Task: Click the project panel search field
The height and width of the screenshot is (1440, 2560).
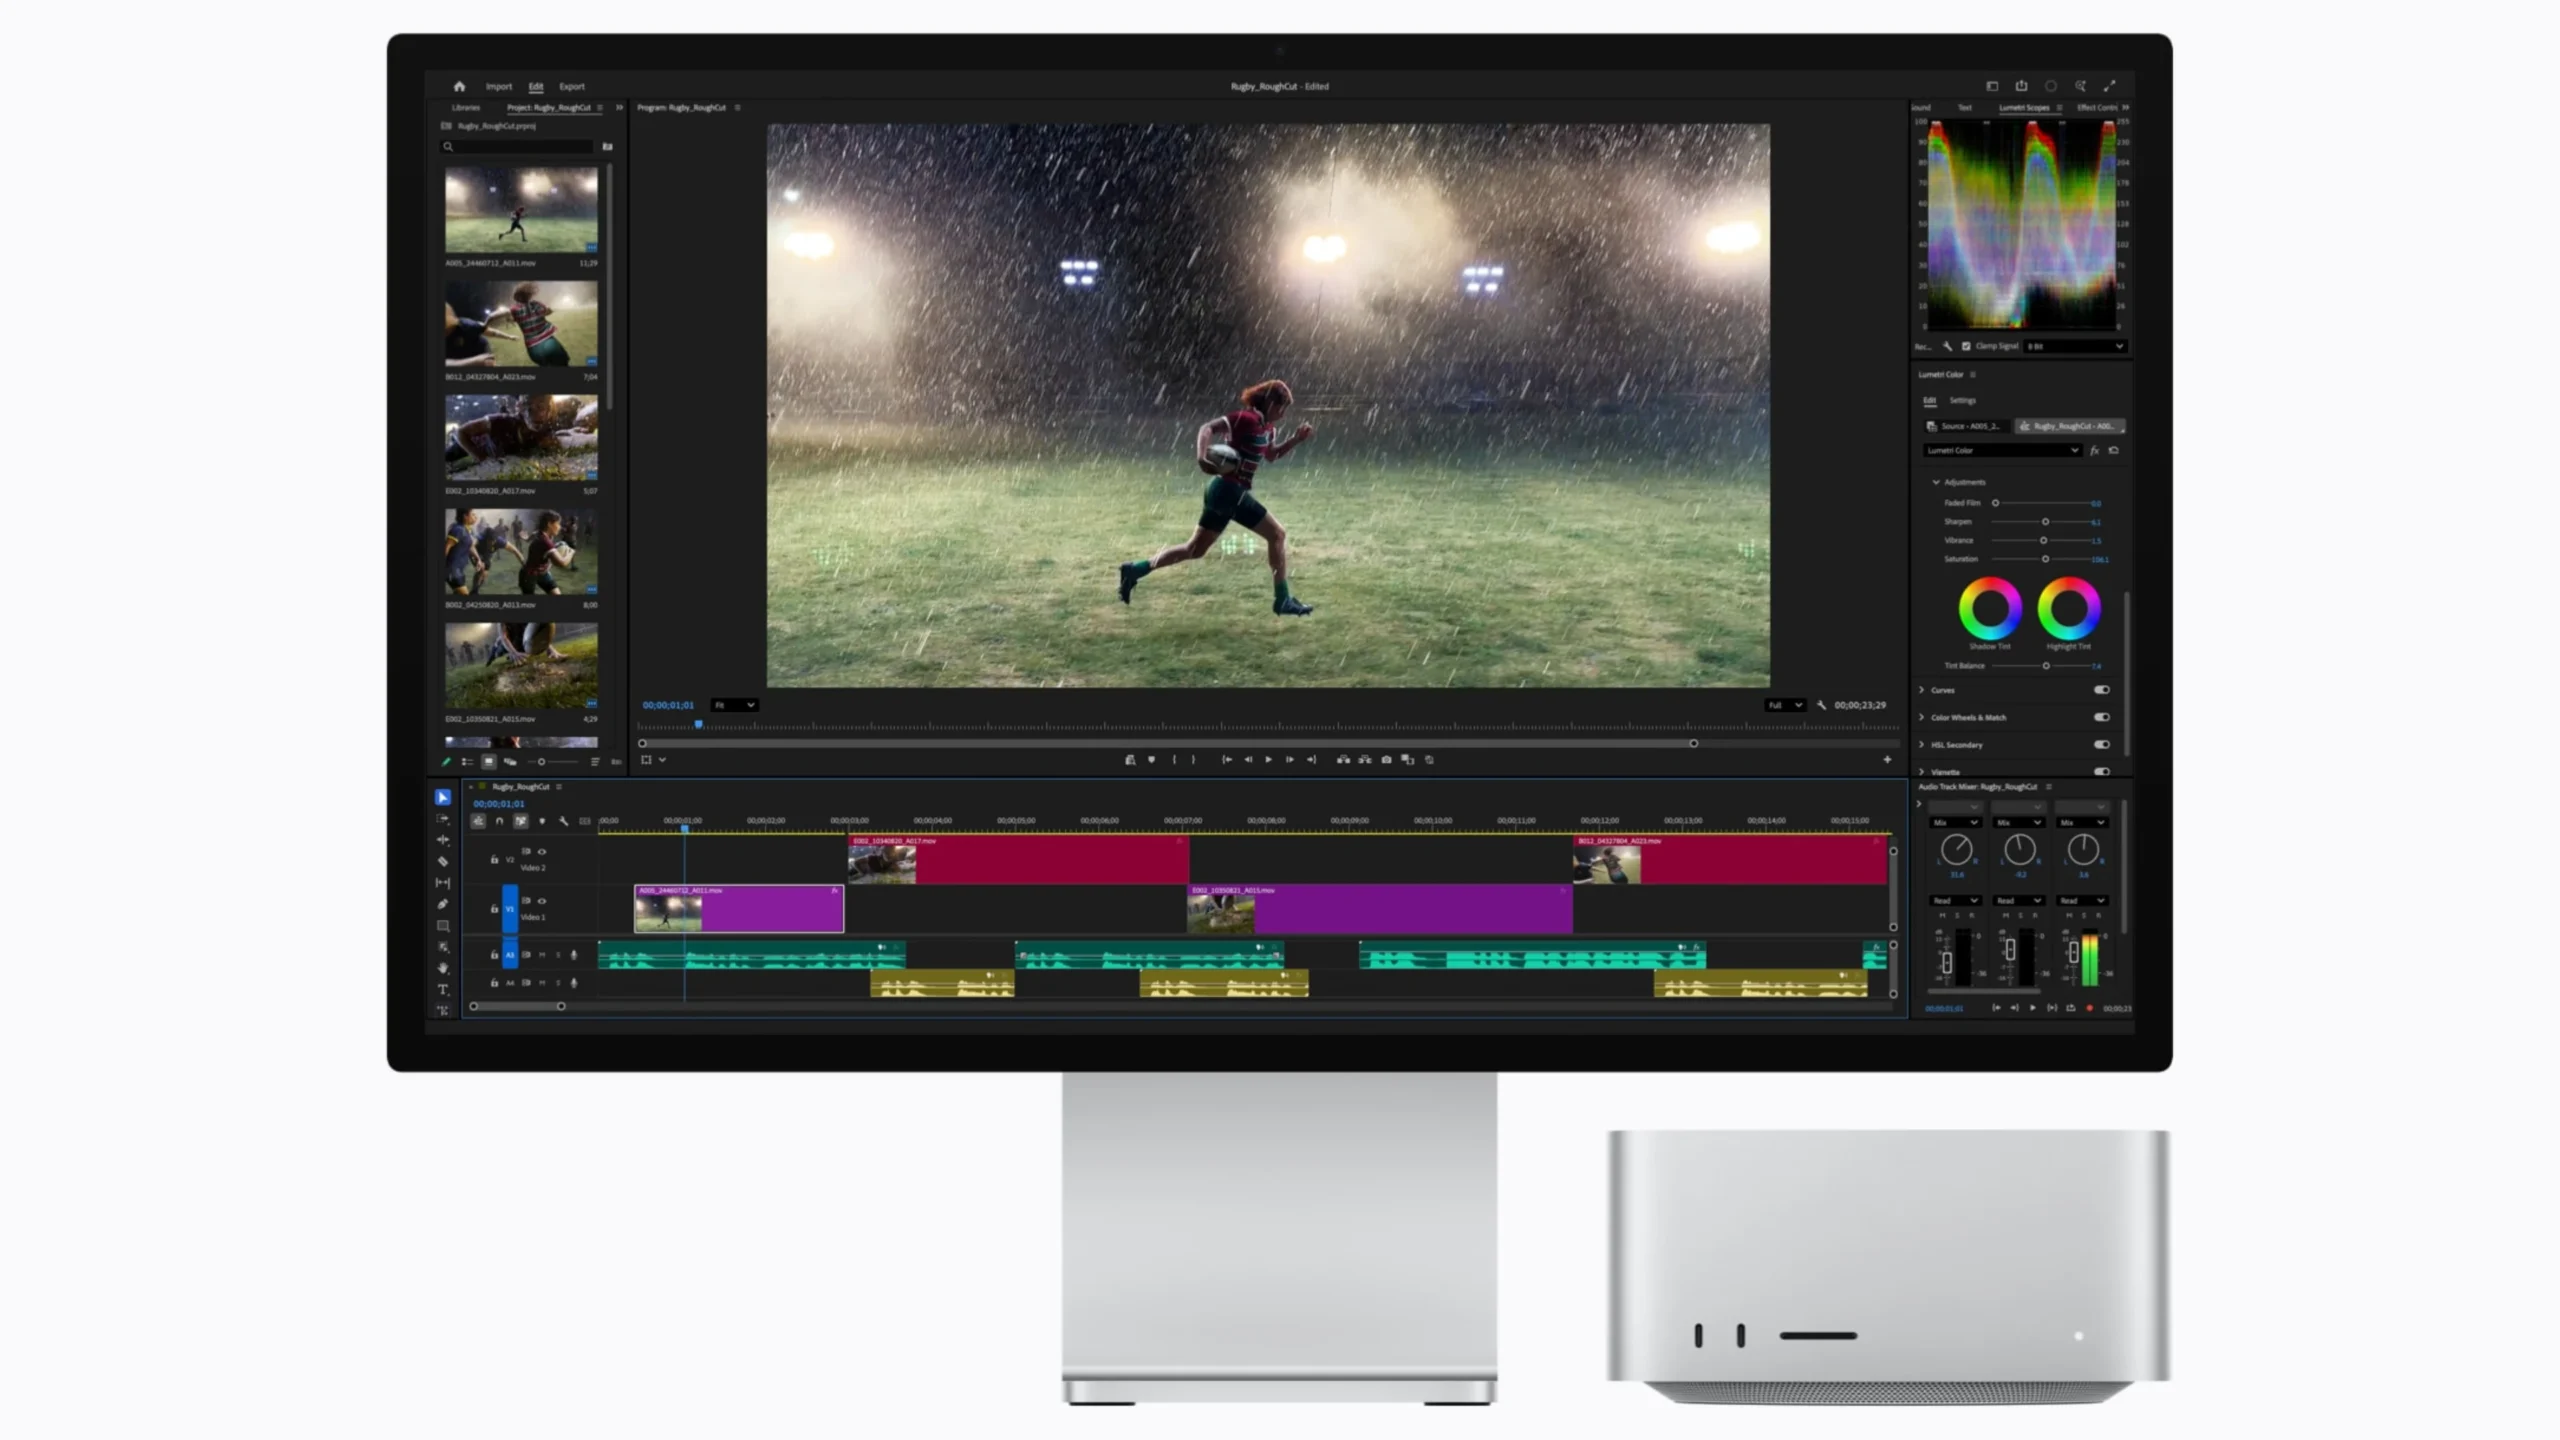Action: tap(518, 147)
